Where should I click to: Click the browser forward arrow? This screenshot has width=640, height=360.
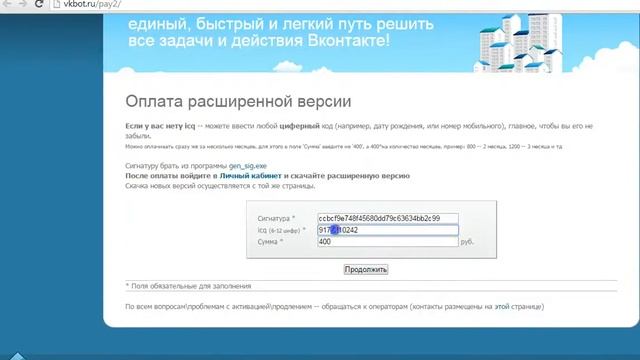pos(22,4)
